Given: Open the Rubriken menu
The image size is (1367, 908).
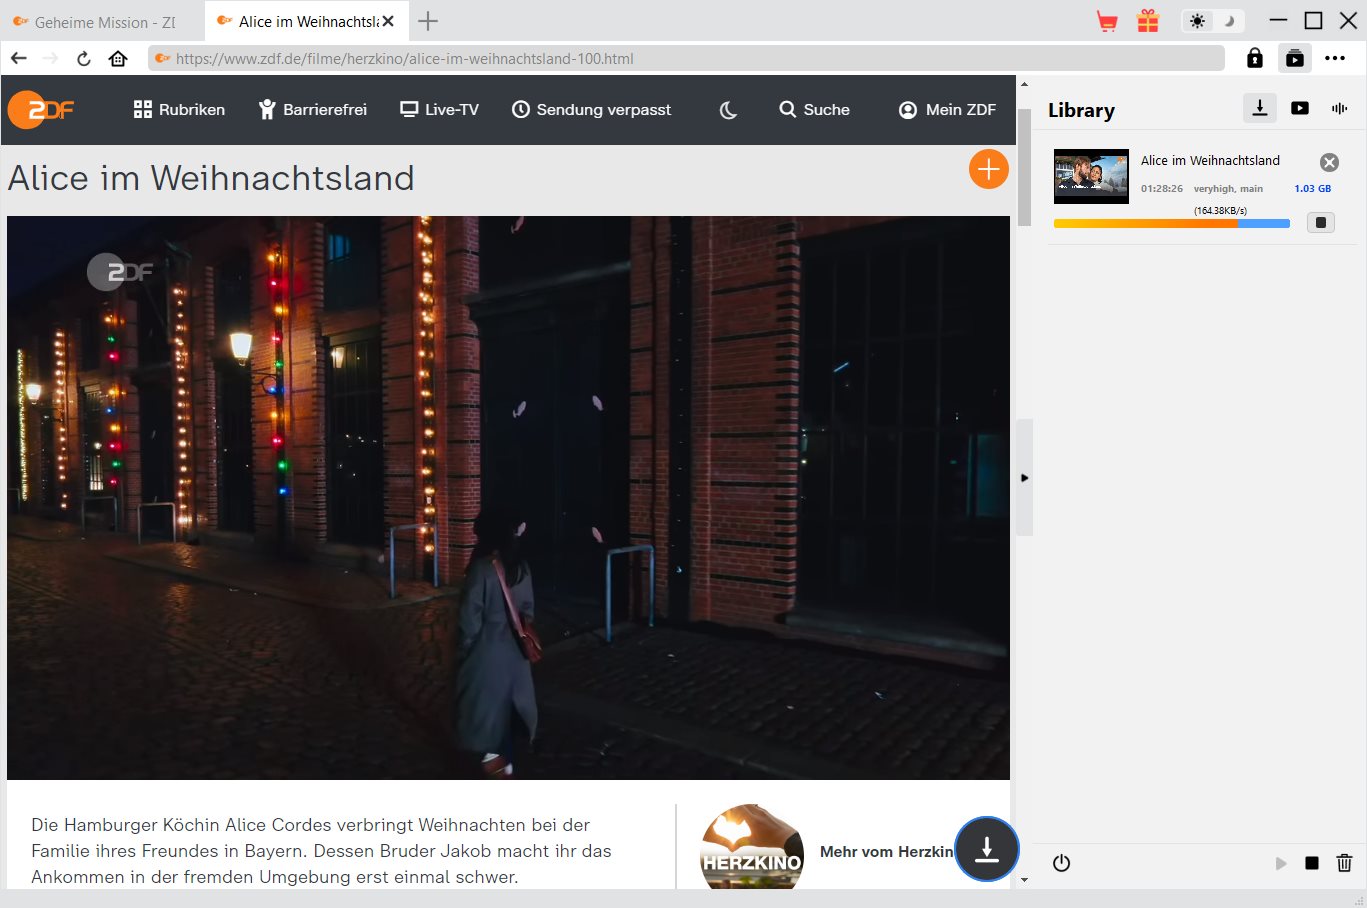Looking at the screenshot, I should 179,110.
